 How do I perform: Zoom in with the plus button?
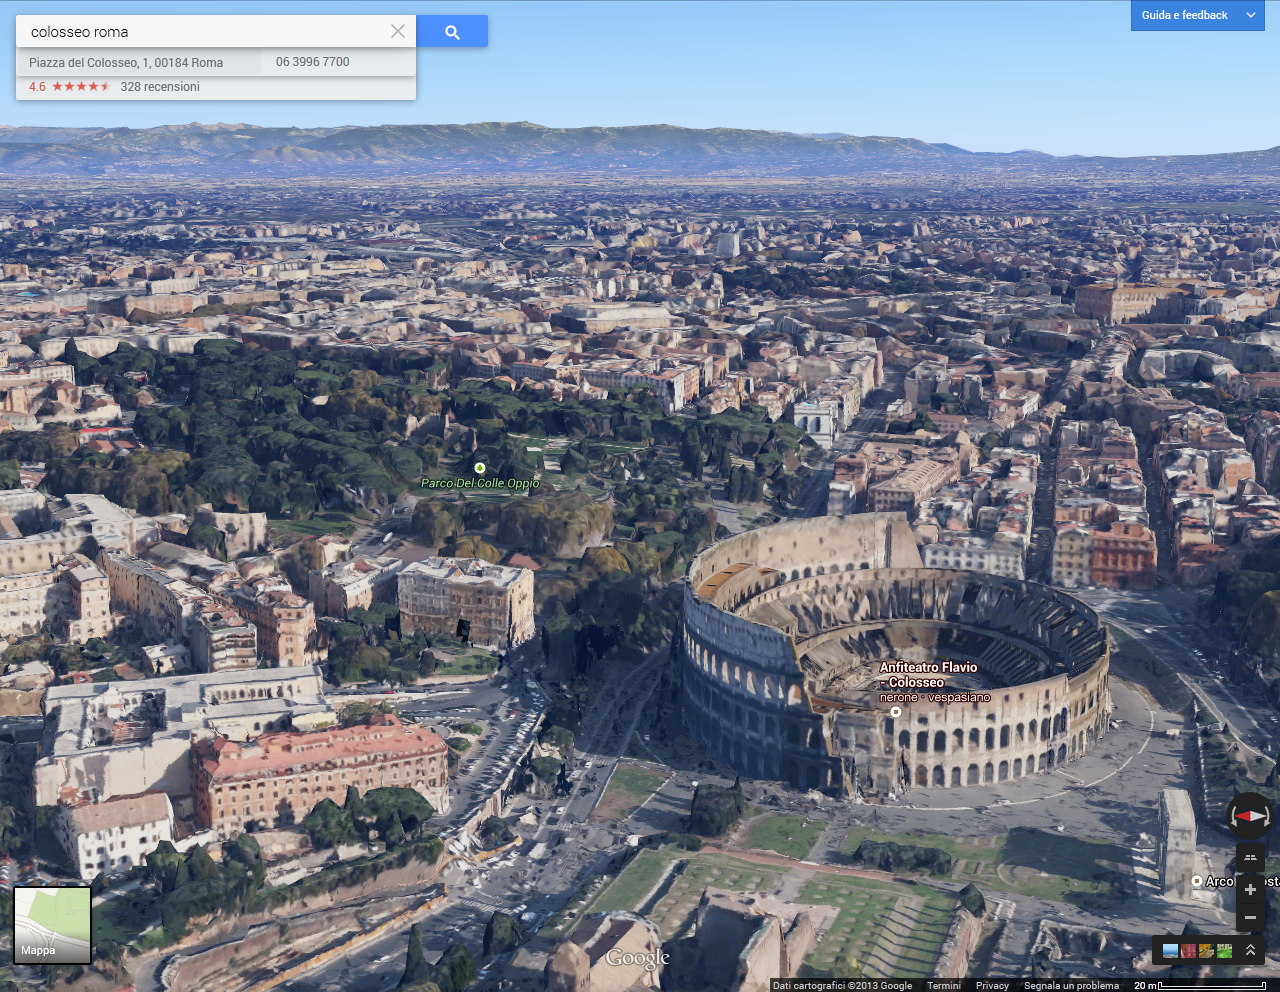pos(1250,889)
